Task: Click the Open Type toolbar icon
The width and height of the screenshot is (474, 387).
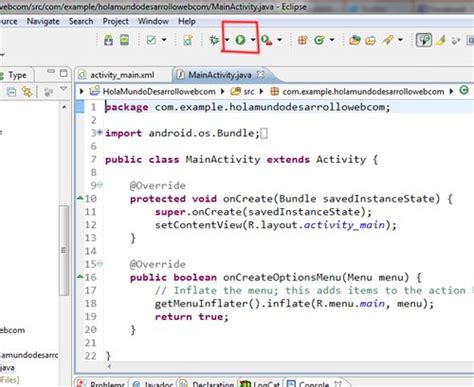Action: coord(355,40)
